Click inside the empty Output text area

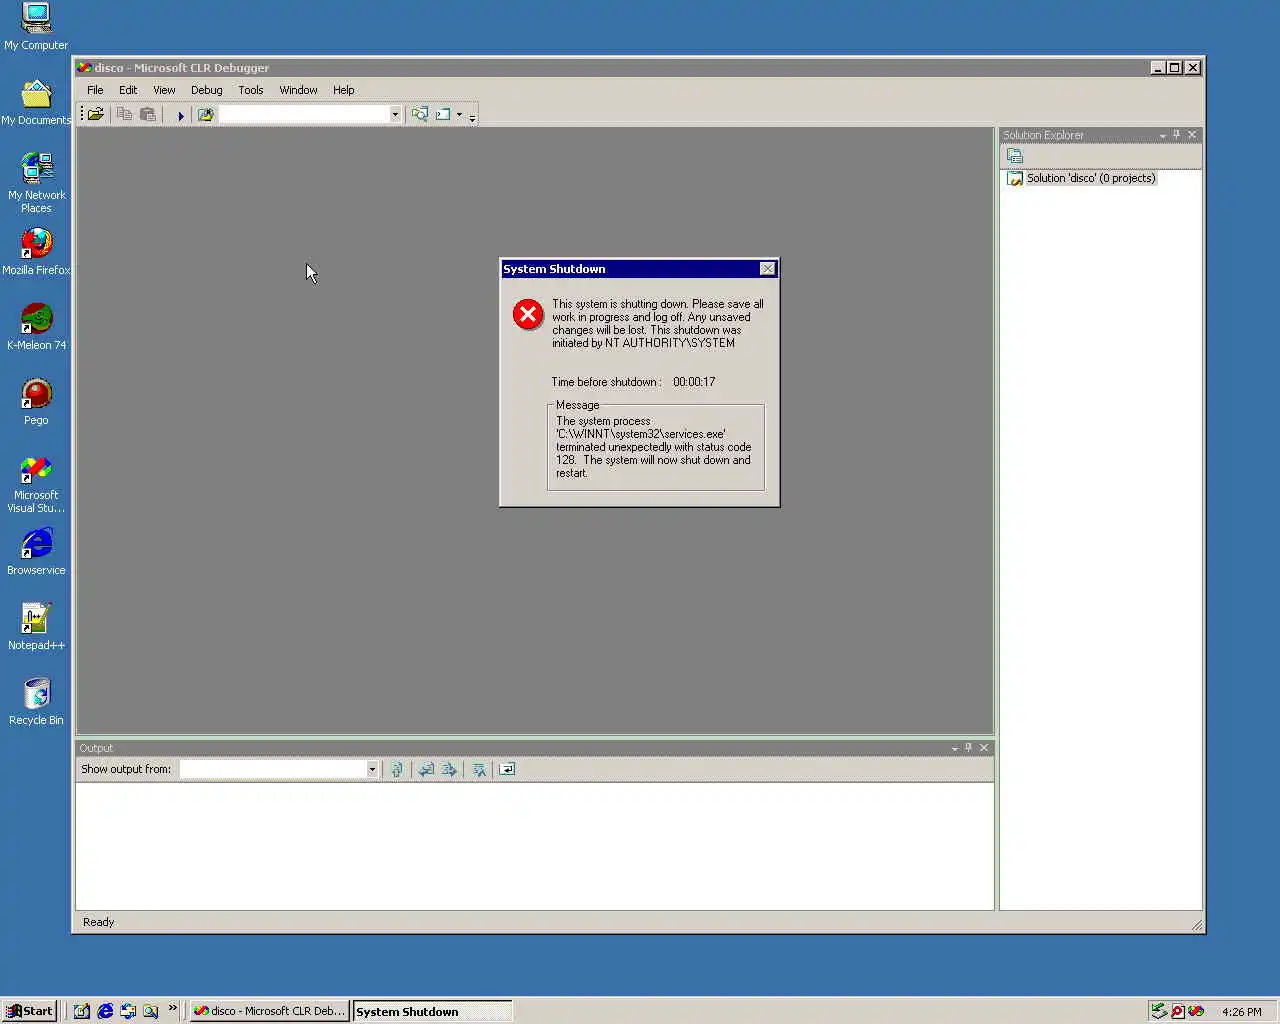coord(535,846)
